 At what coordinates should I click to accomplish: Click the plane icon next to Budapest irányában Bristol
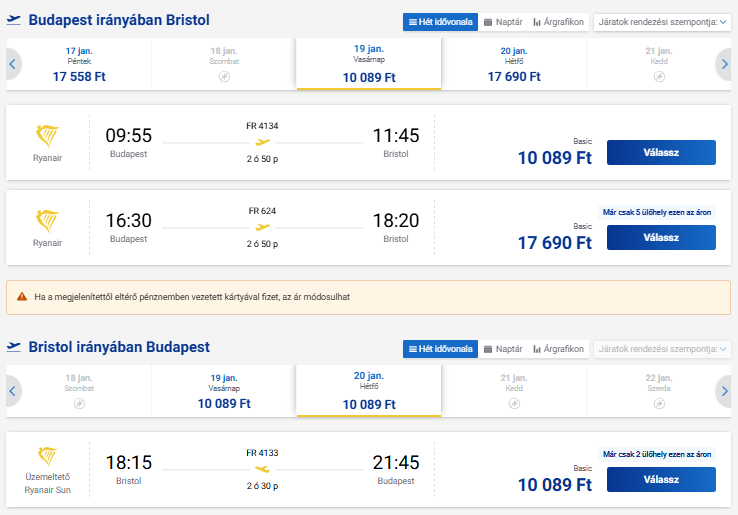click(14, 20)
